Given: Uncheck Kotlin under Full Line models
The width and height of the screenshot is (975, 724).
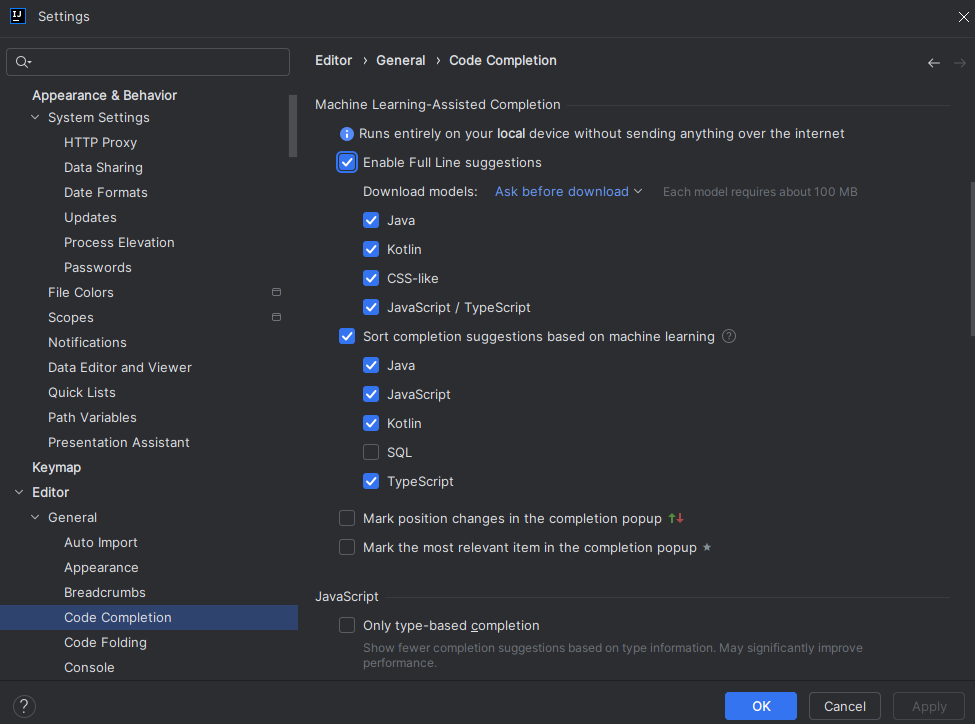Looking at the screenshot, I should (x=371, y=249).
